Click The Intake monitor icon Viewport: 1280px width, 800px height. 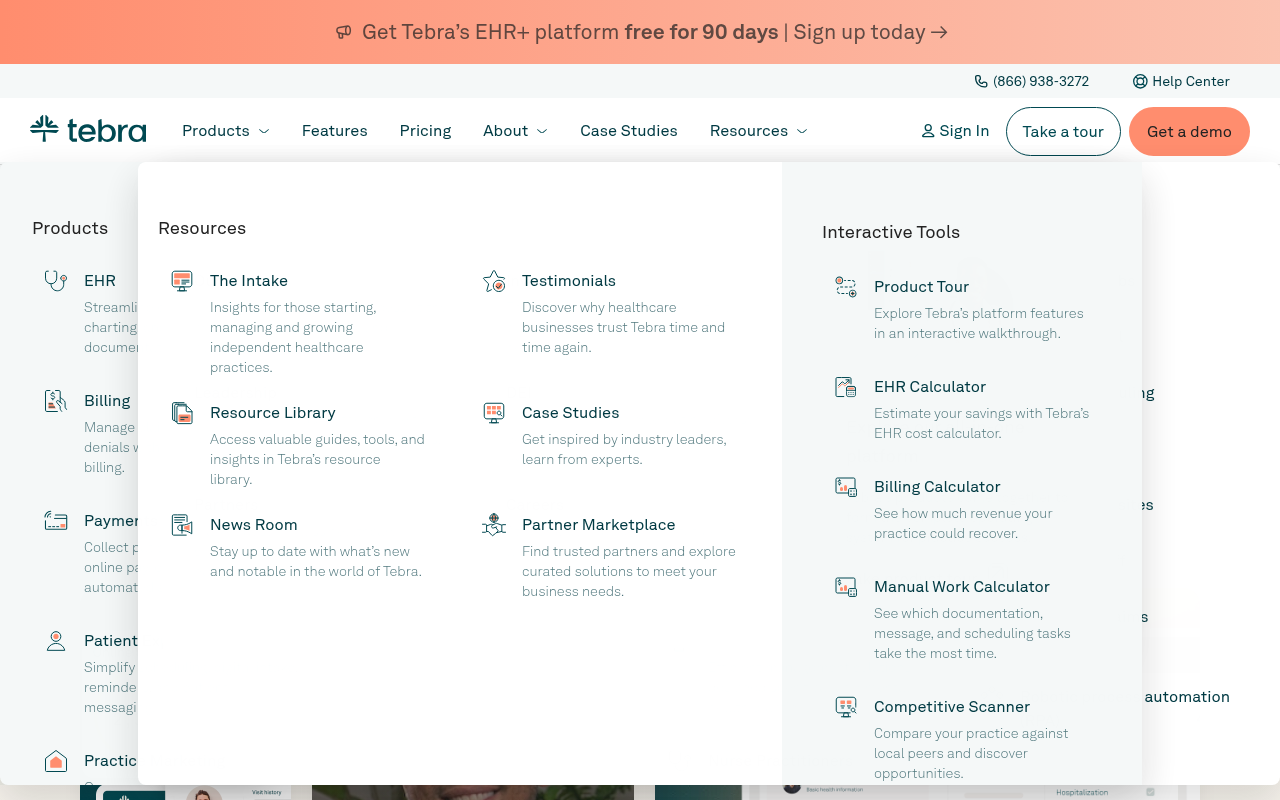pyautogui.click(x=182, y=281)
